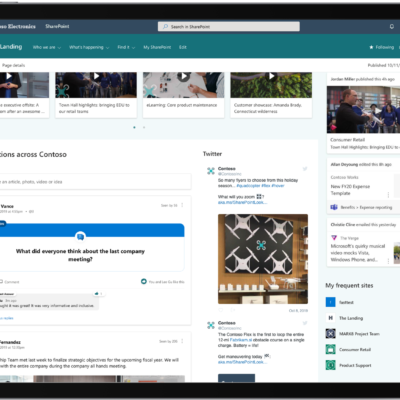The image size is (400, 400).
Task: Click the Contoso avatar on the first tweet
Action: pos(211,171)
